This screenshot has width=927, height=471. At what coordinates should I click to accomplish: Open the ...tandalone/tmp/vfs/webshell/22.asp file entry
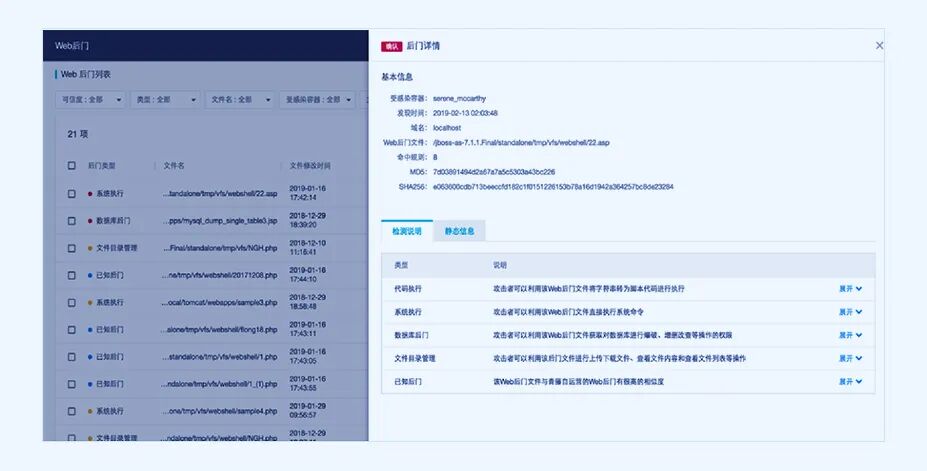(219, 193)
